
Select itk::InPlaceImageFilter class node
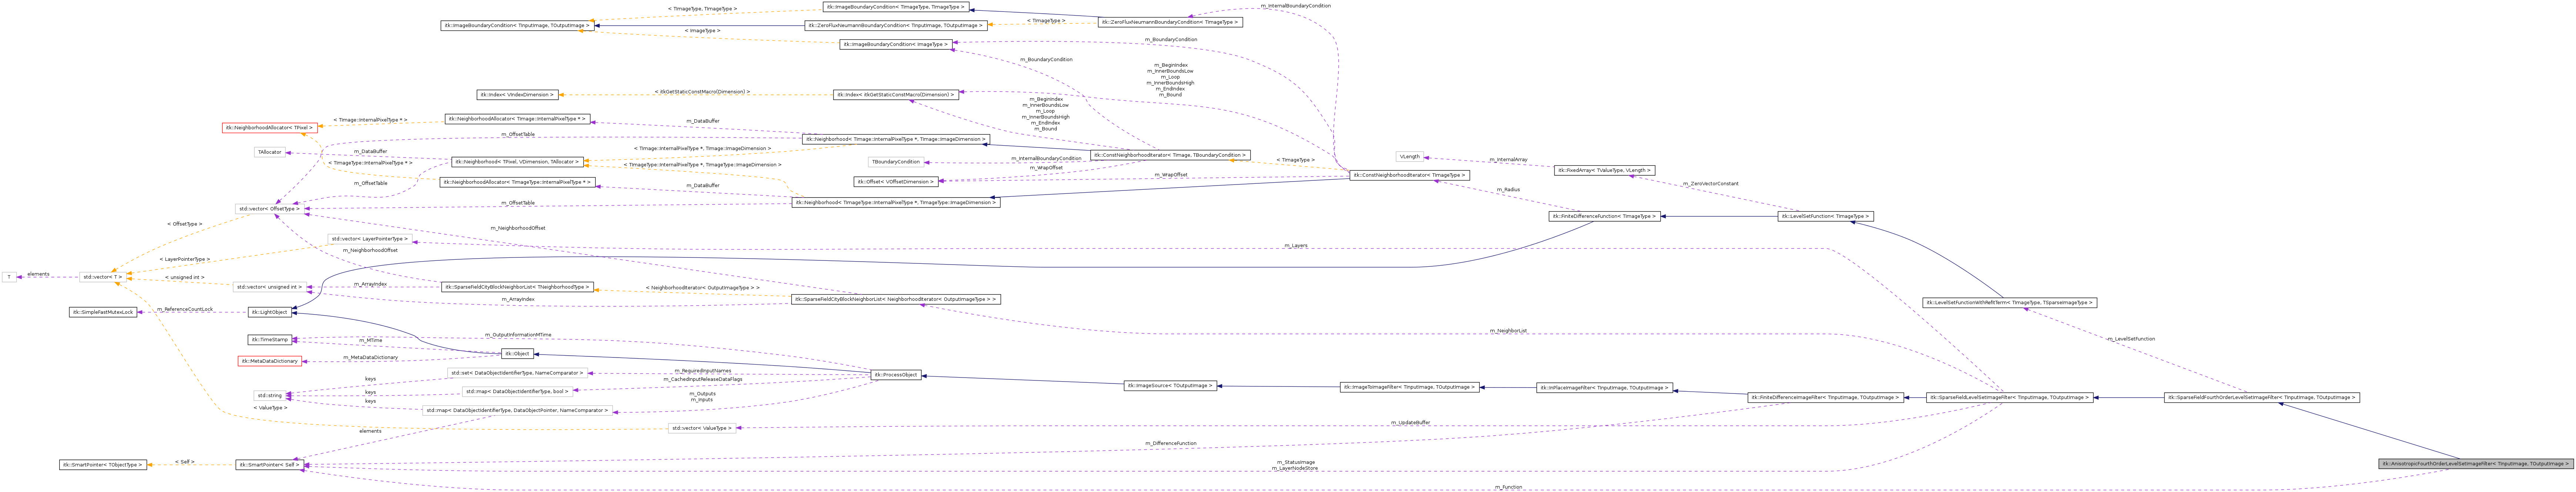(x=1604, y=388)
